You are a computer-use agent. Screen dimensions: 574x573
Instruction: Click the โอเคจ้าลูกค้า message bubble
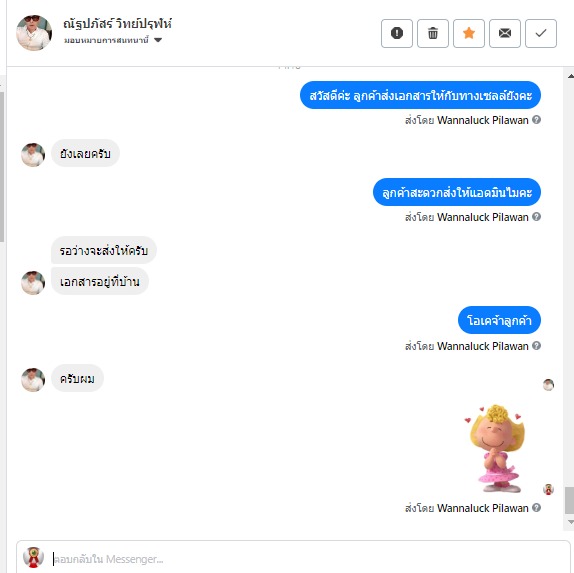point(499,320)
